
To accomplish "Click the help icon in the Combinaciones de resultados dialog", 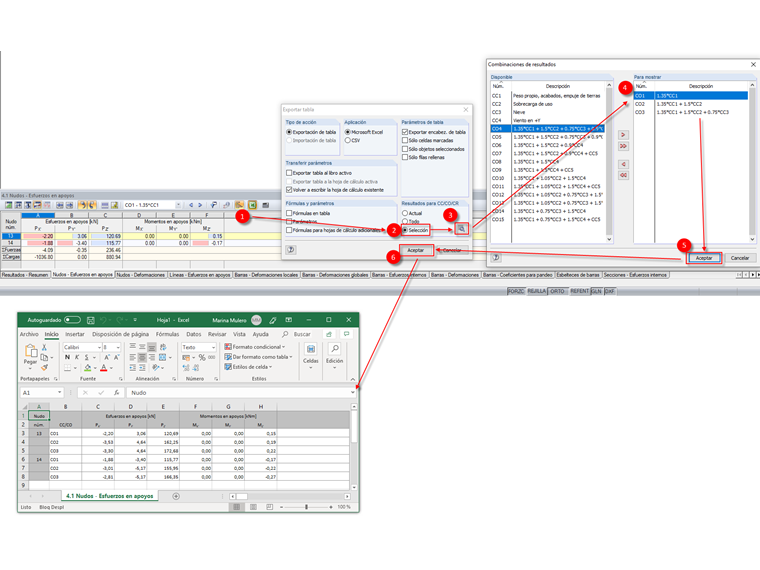I will pyautogui.click(x=496, y=258).
